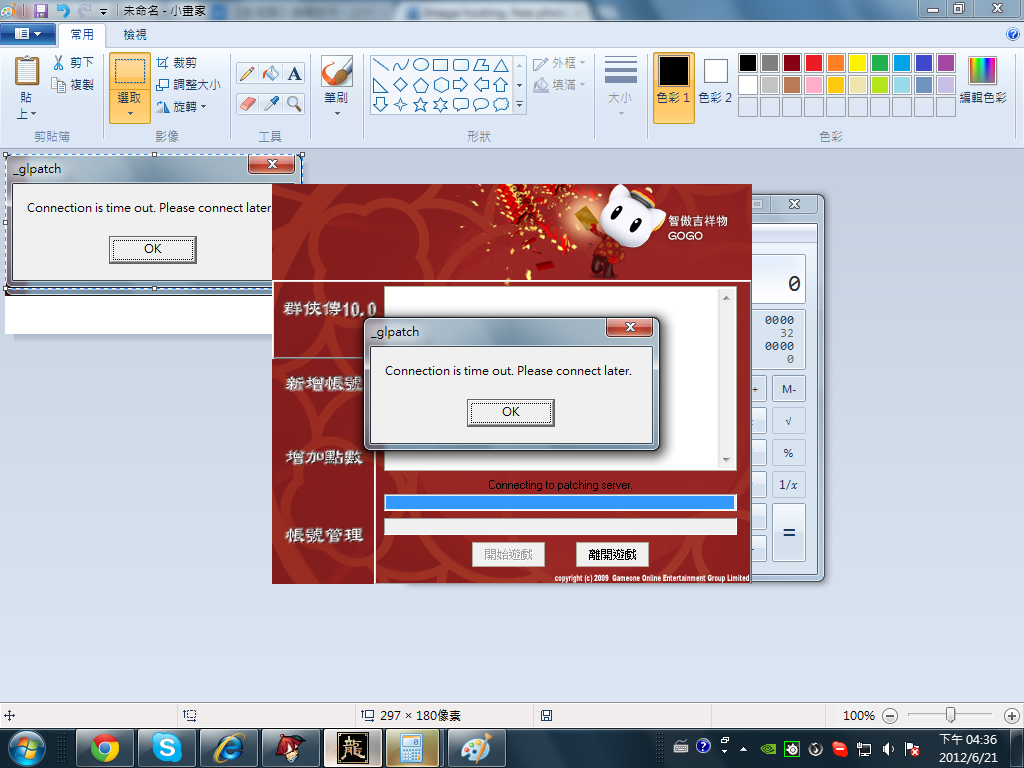This screenshot has width=1024, height=768.
Task: Select the Pencil tool
Action: [x=246, y=73]
